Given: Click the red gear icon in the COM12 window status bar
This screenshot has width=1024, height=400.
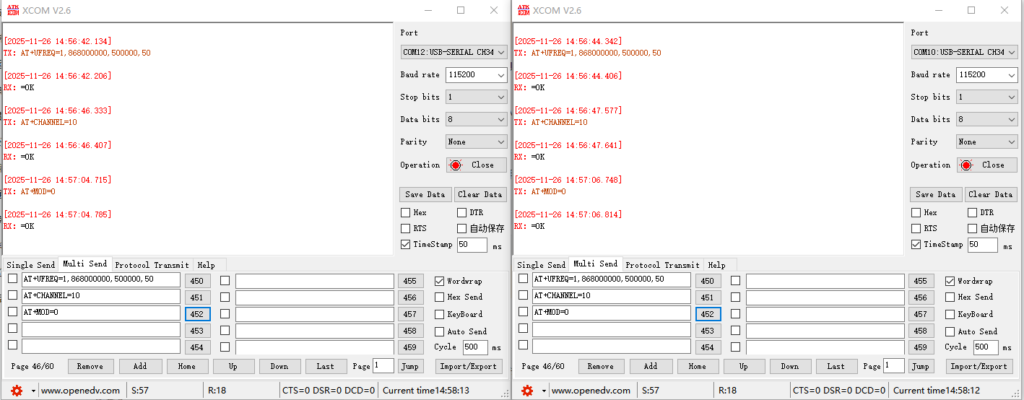Looking at the screenshot, I should [15, 390].
